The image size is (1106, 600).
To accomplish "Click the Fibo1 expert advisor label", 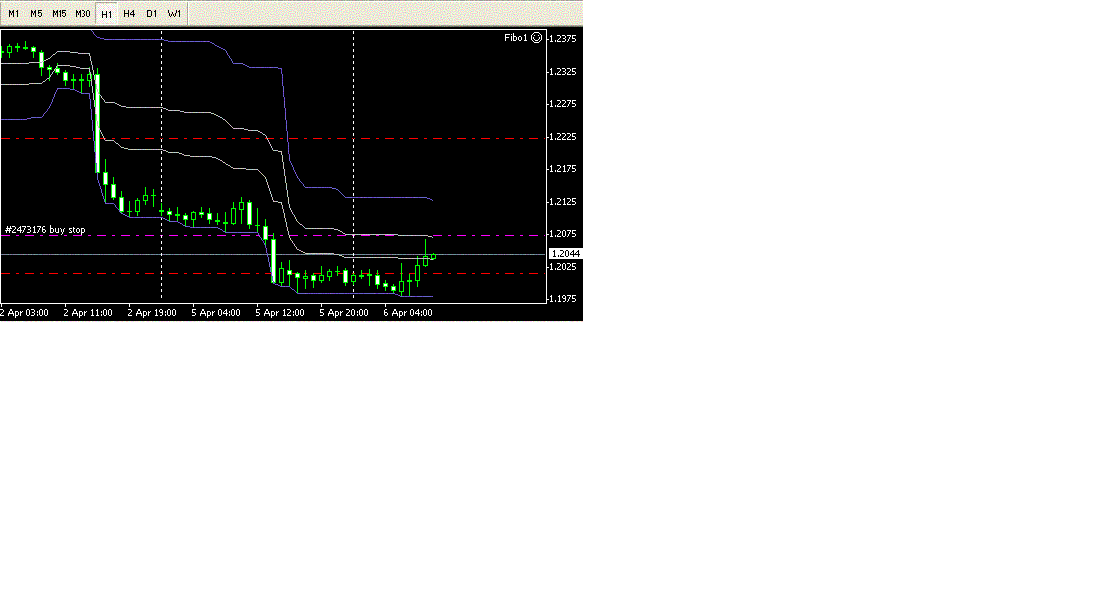I will (x=516, y=38).
